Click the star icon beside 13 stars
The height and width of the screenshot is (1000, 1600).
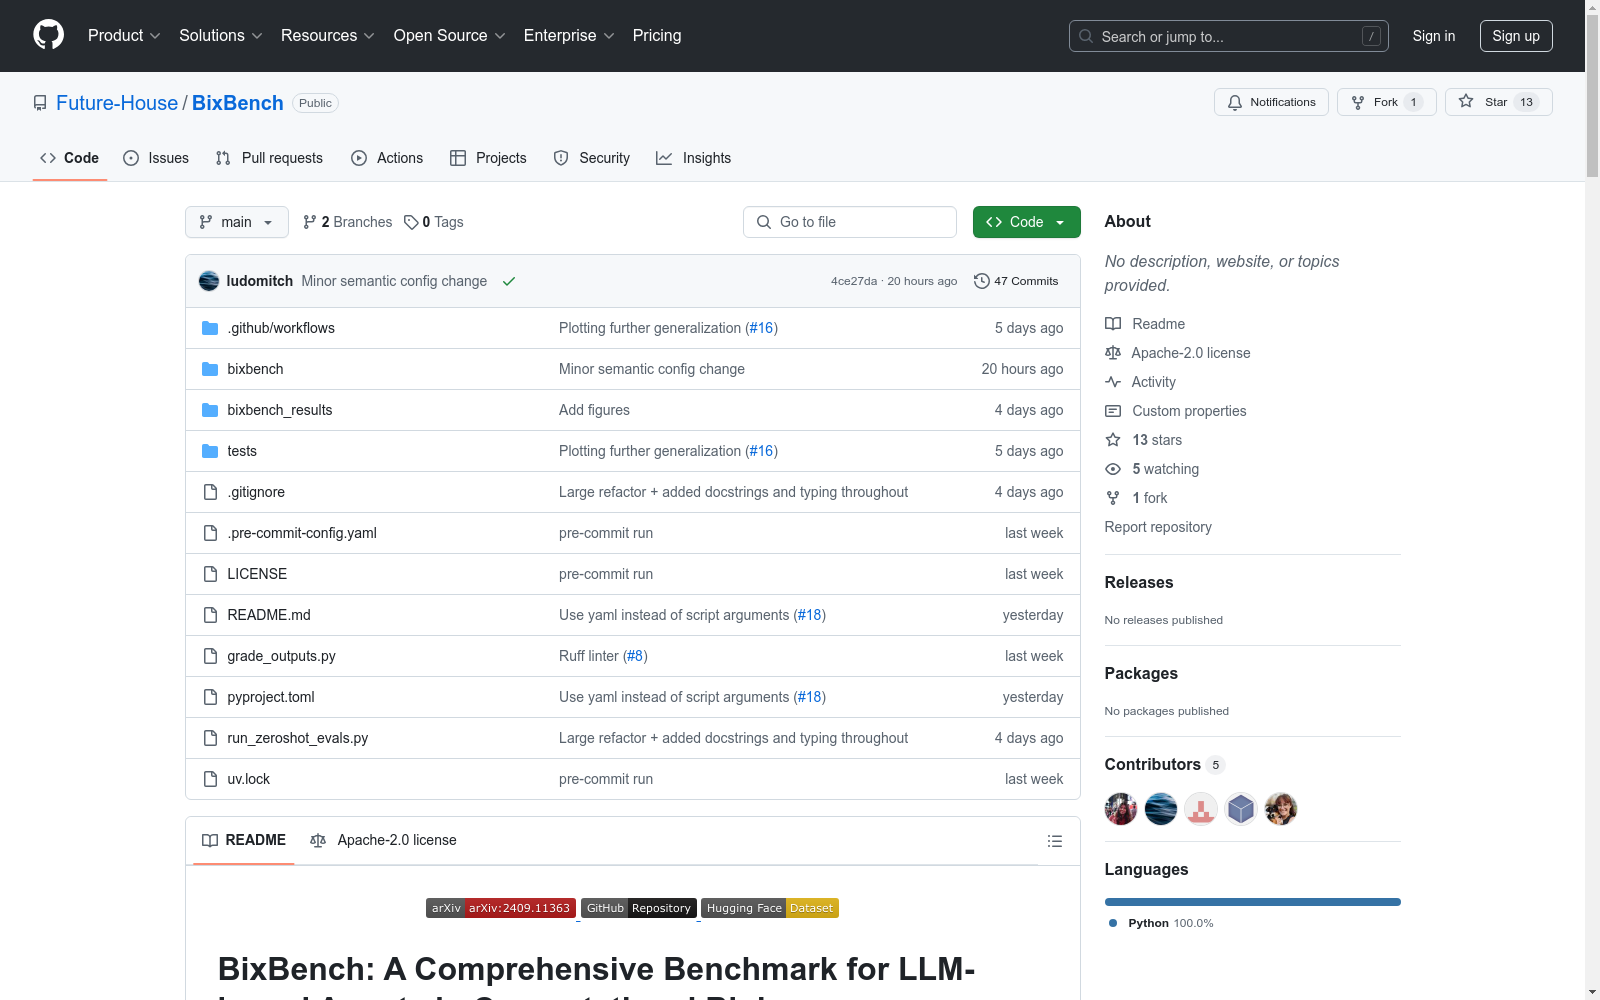pos(1113,440)
